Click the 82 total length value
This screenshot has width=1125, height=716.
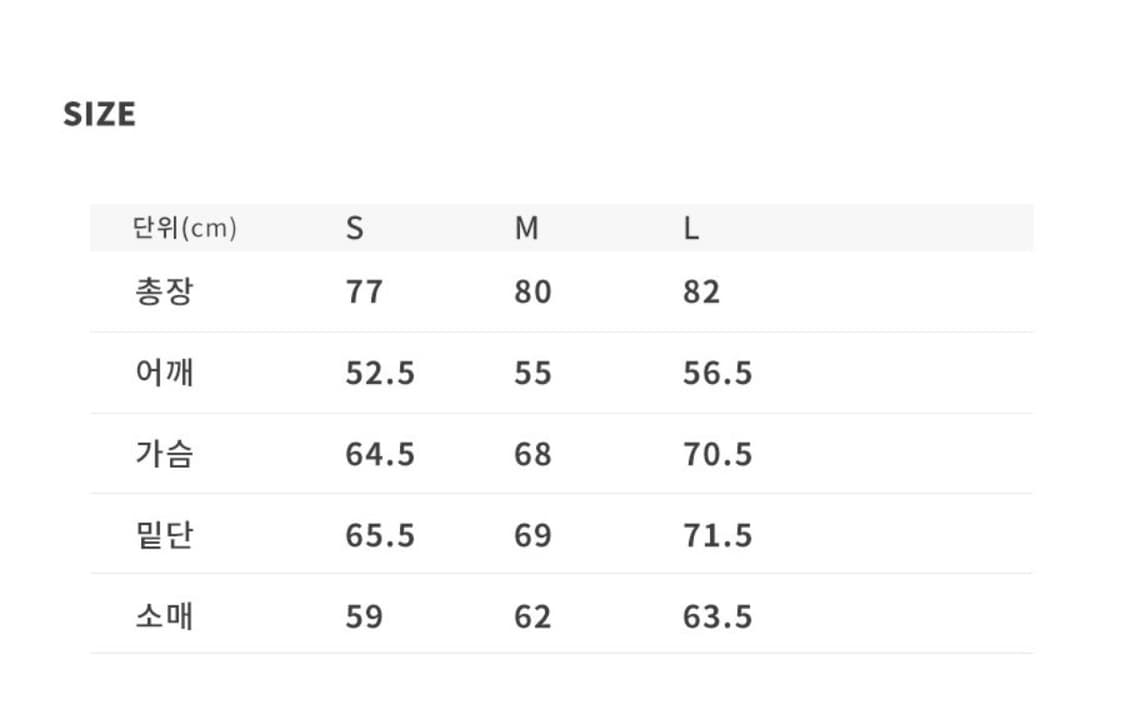(x=702, y=292)
